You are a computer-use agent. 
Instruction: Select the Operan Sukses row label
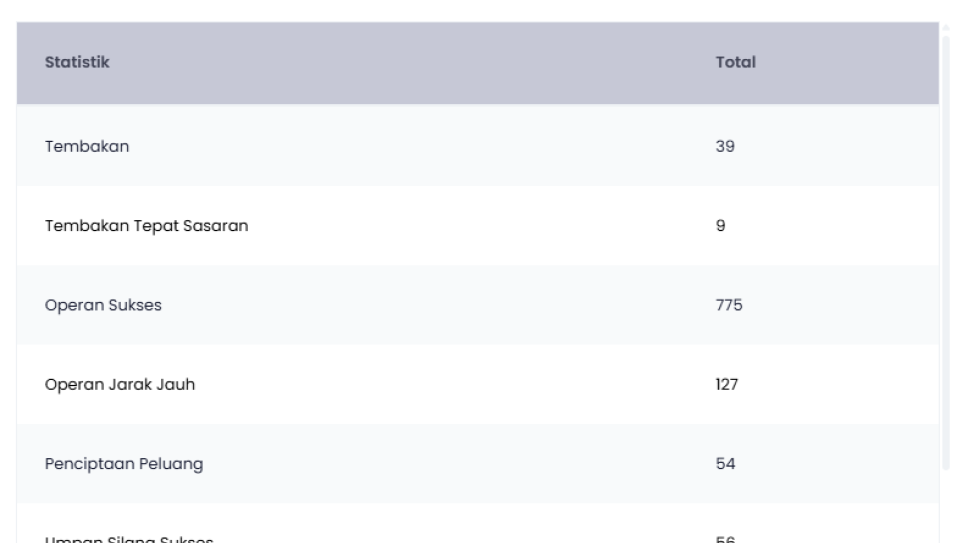pyautogui.click(x=103, y=306)
